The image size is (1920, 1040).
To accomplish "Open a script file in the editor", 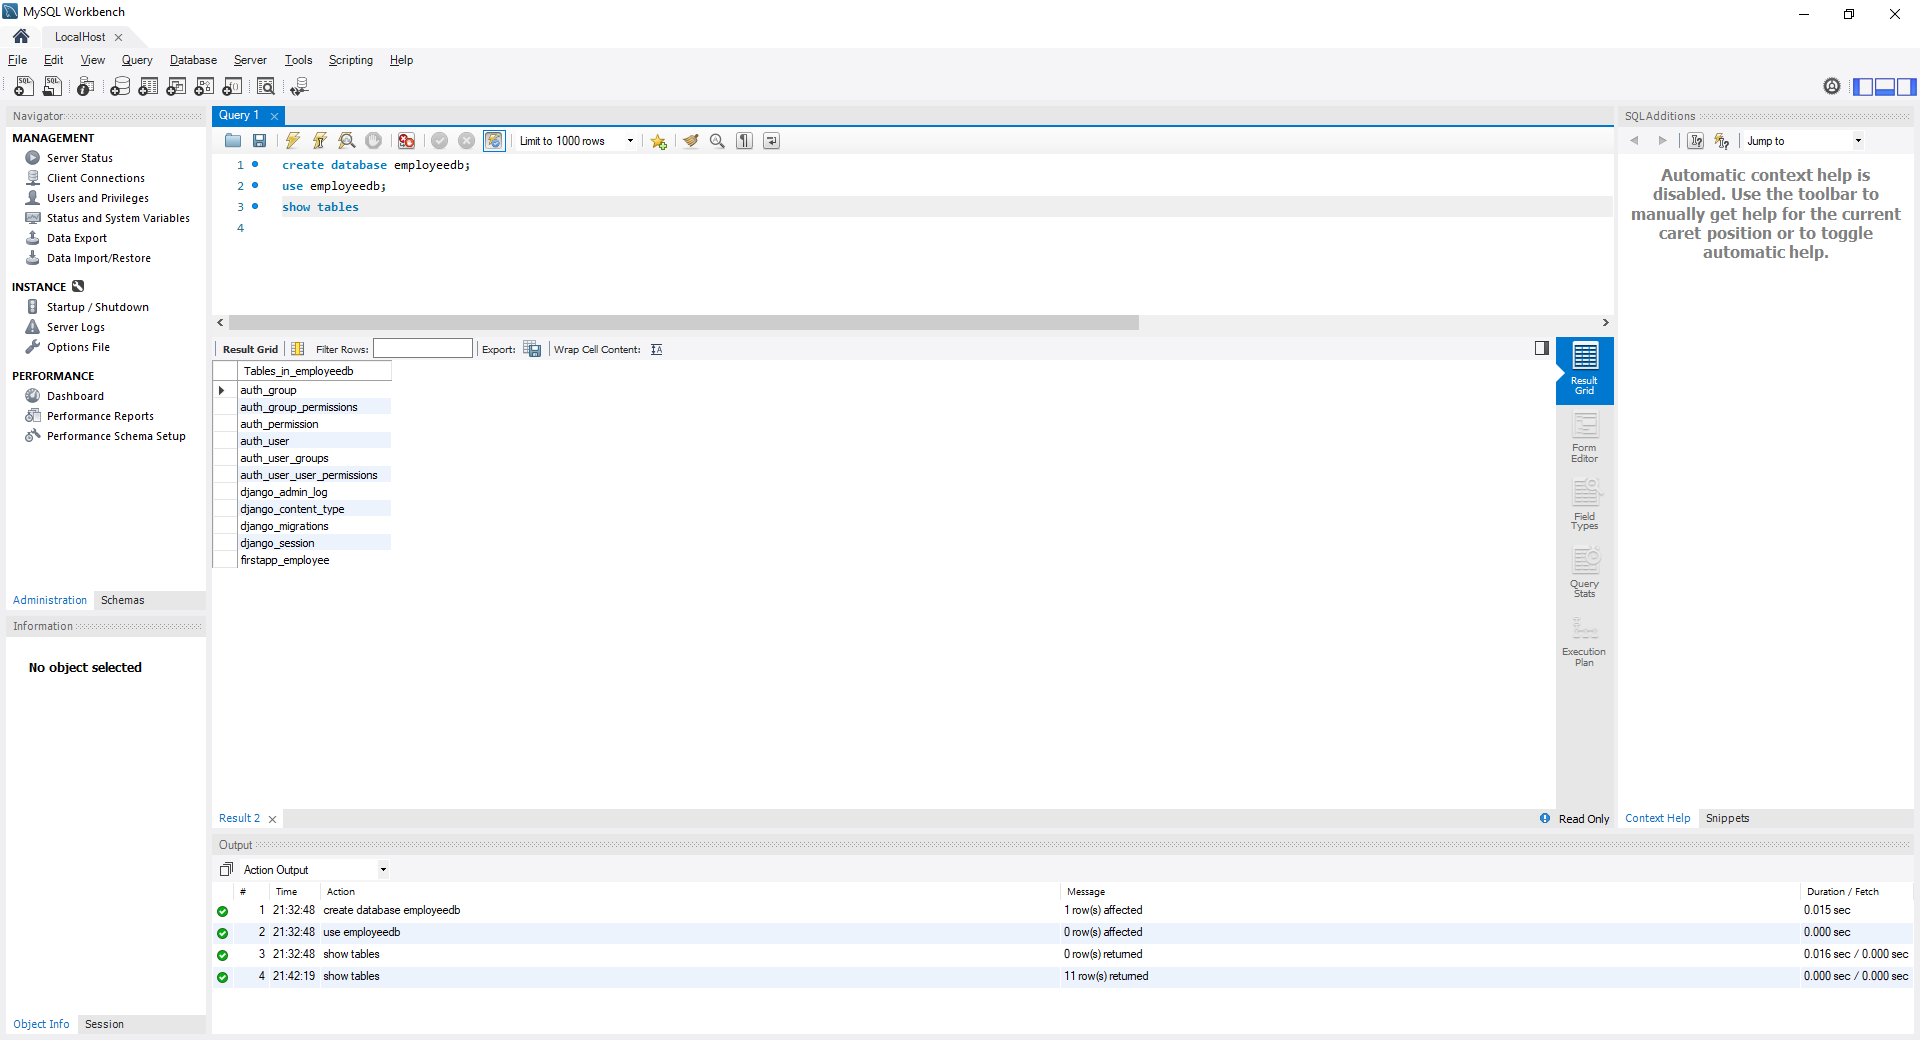I will [233, 141].
